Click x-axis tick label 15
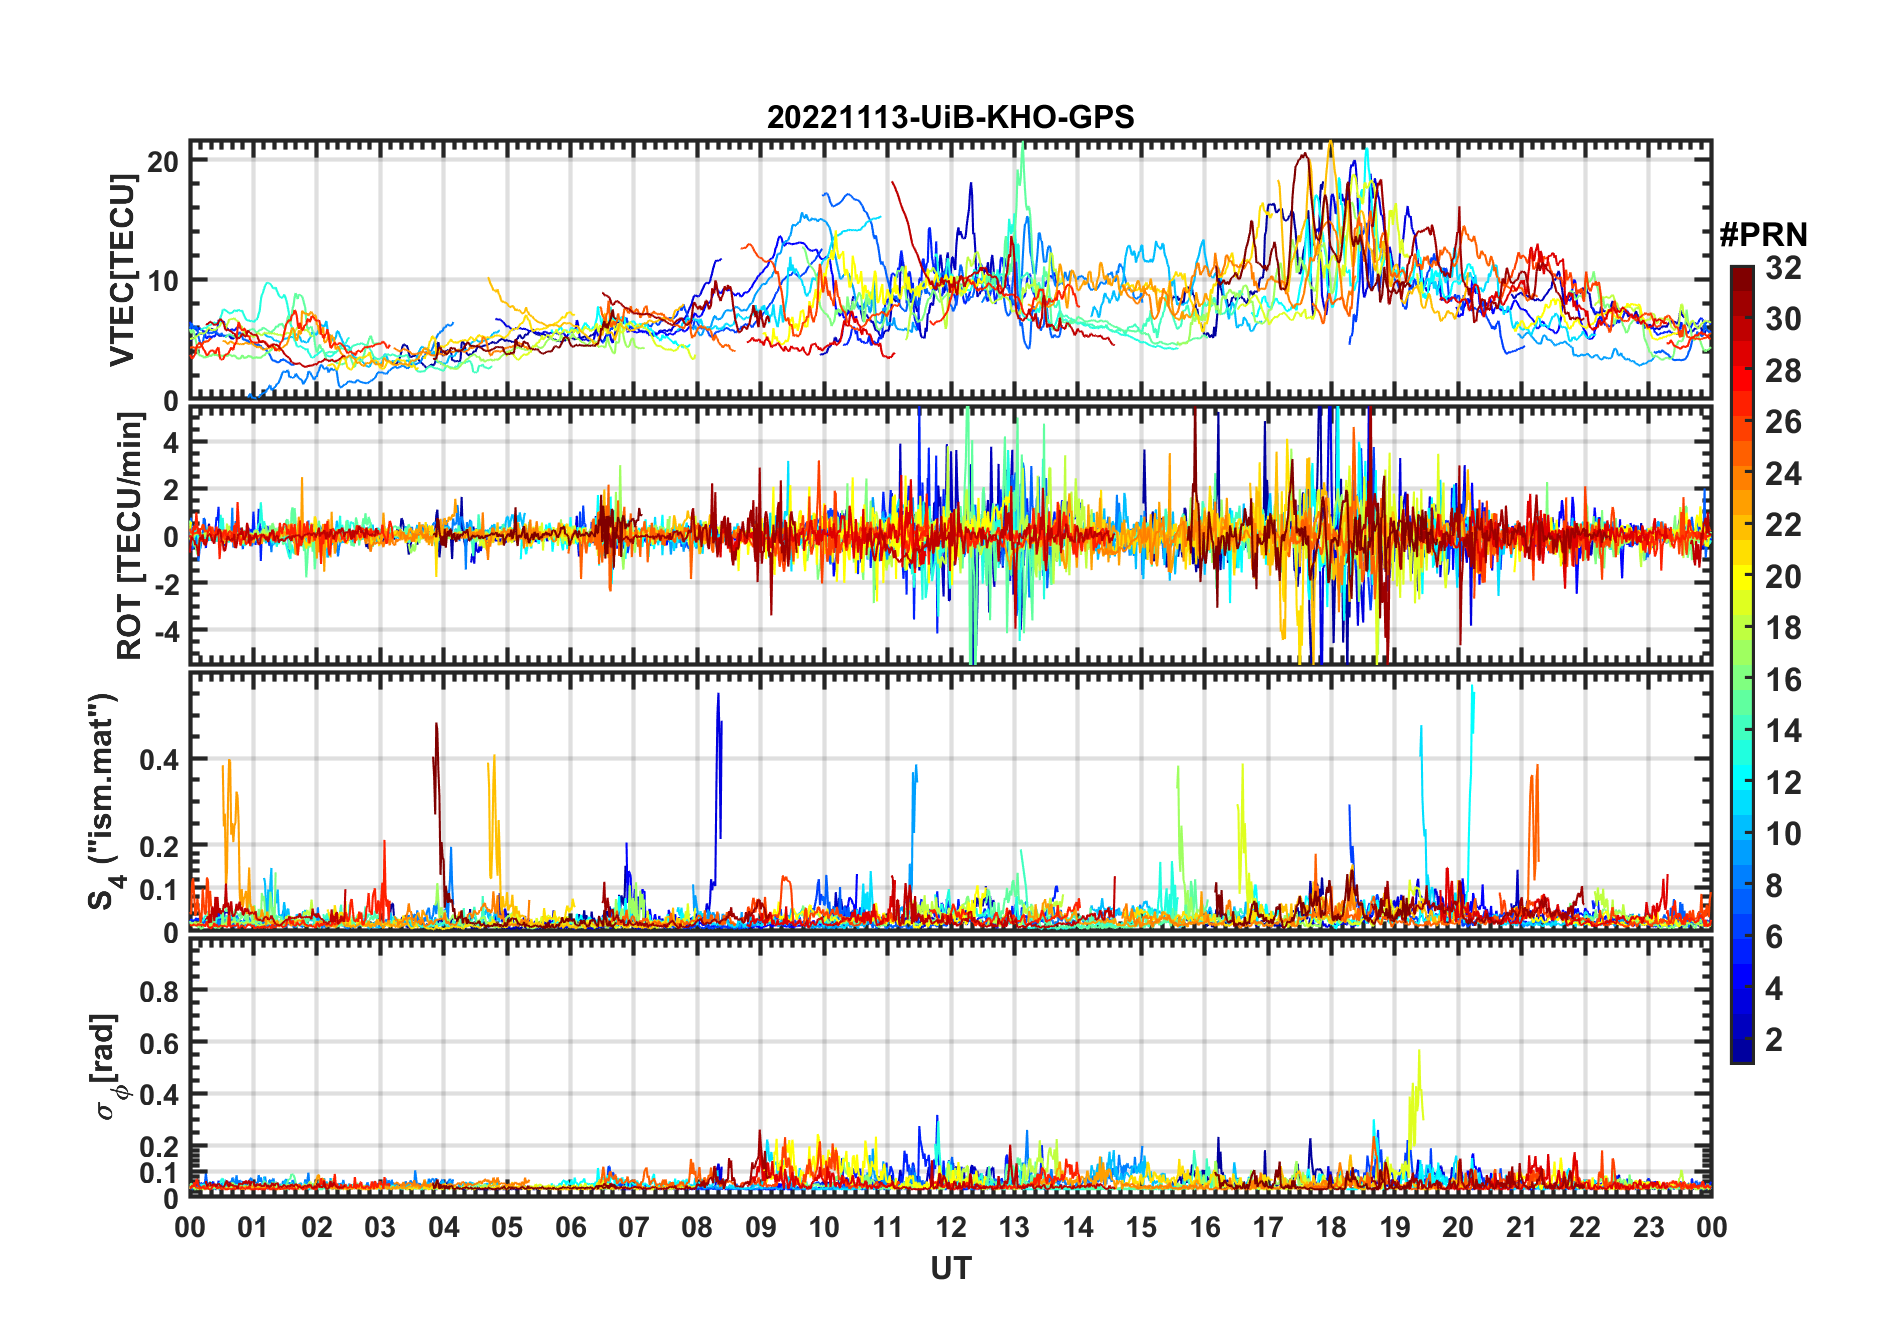Image resolution: width=1902 pixels, height=1330 pixels. (1141, 1227)
